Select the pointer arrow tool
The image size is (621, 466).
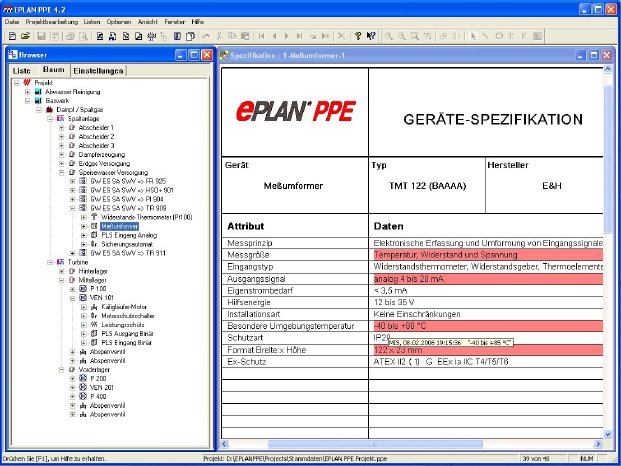[x=473, y=36]
